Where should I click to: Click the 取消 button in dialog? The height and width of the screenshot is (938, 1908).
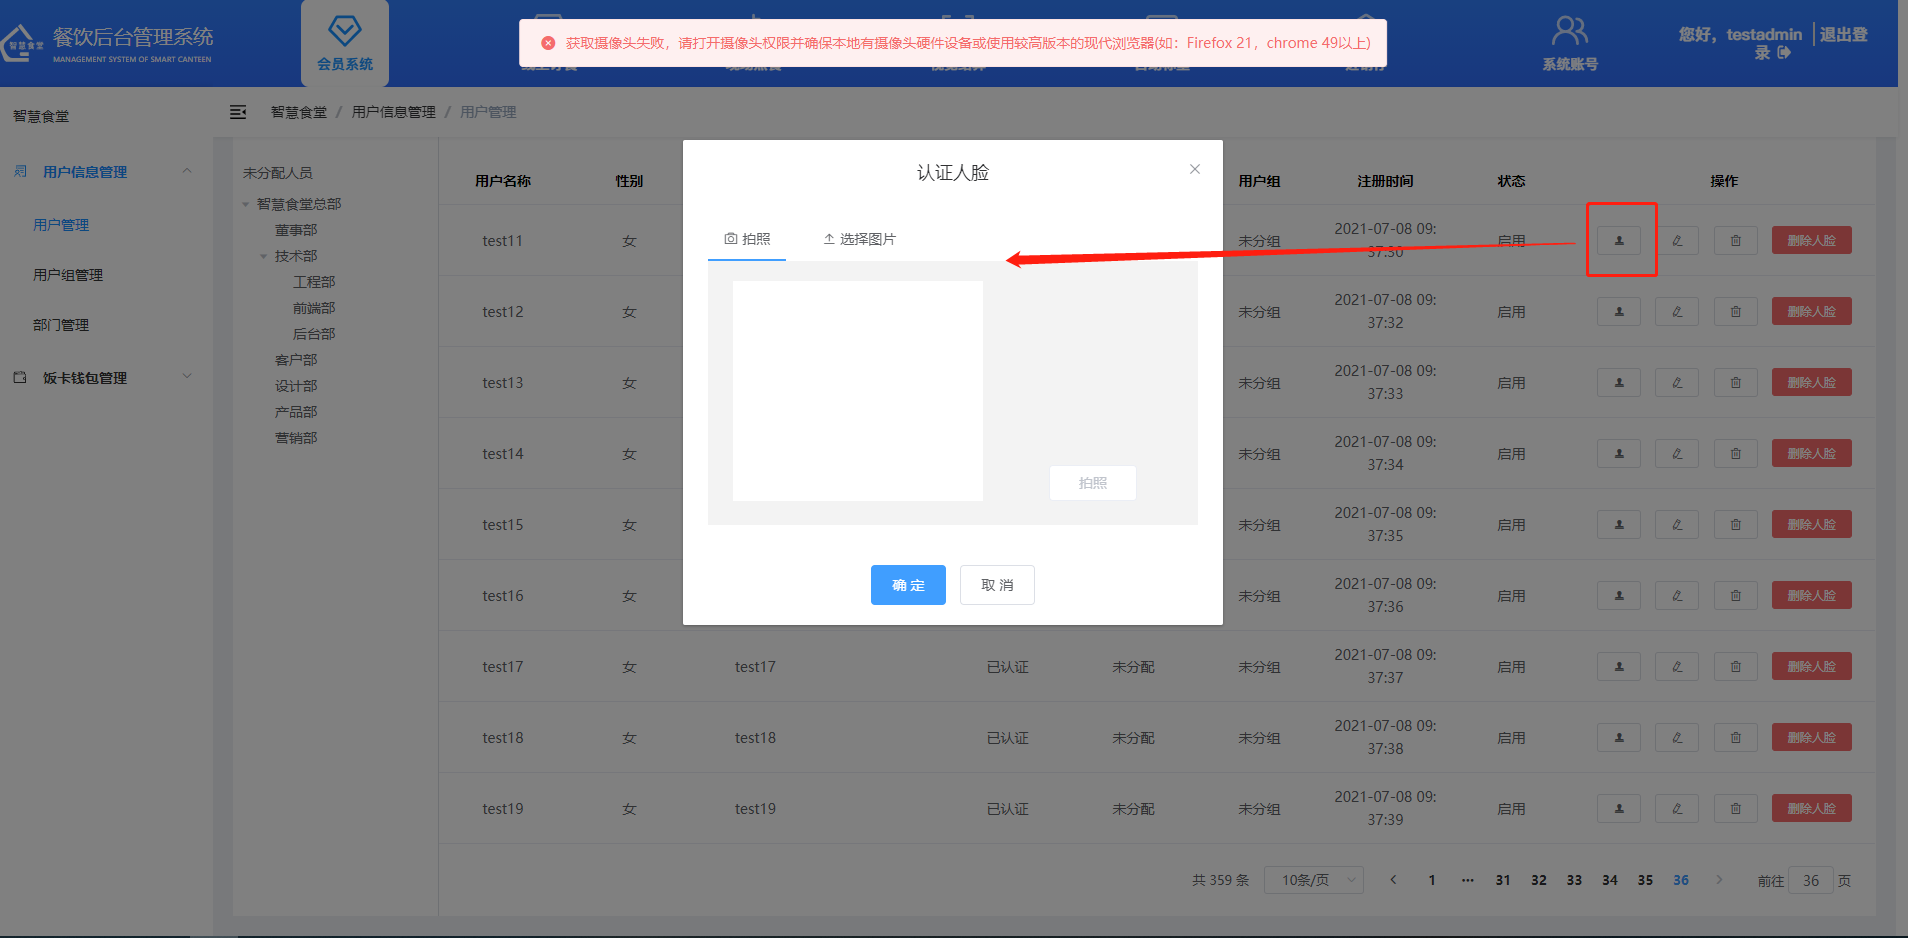pyautogui.click(x=996, y=585)
